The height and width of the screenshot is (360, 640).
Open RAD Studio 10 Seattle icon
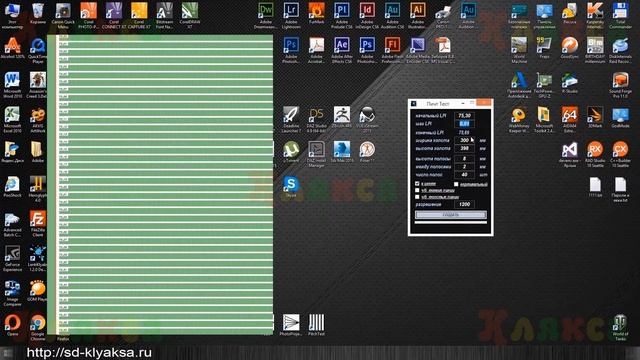[x=595, y=154]
